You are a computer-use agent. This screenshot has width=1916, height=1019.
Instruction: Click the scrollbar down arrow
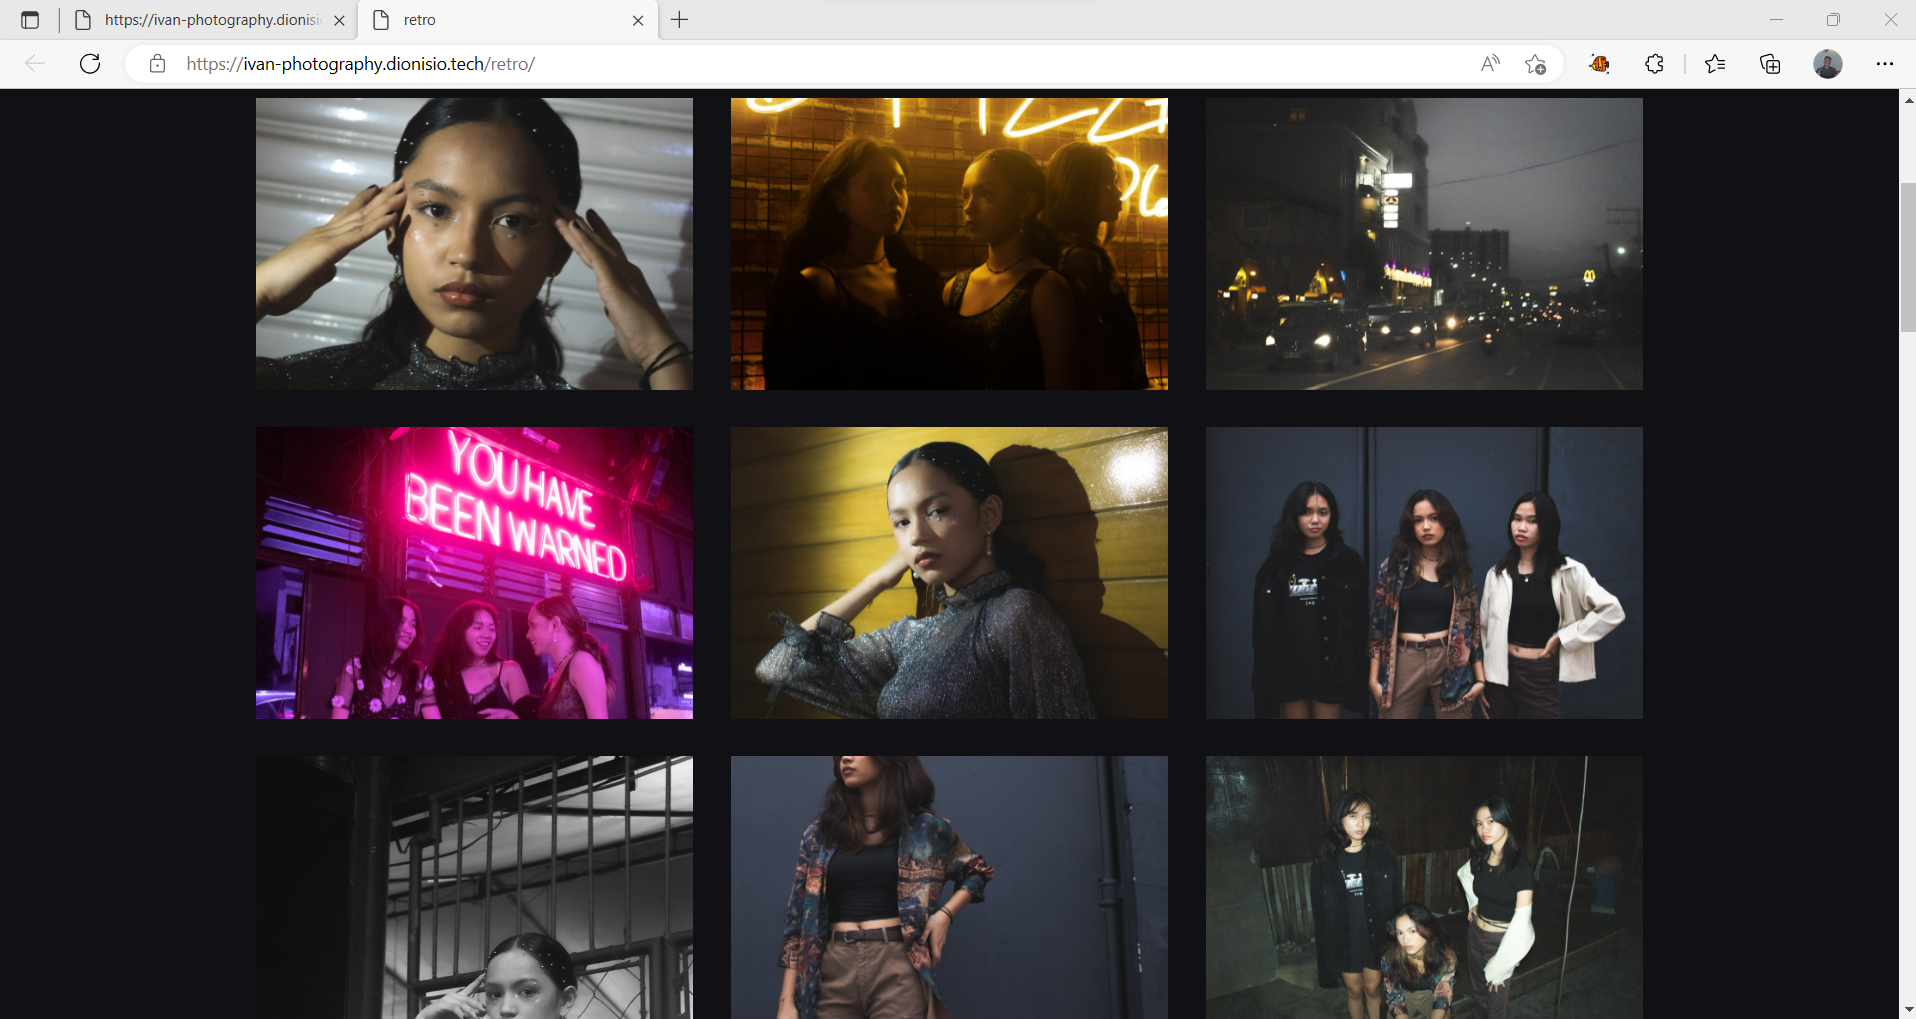(x=1908, y=1010)
